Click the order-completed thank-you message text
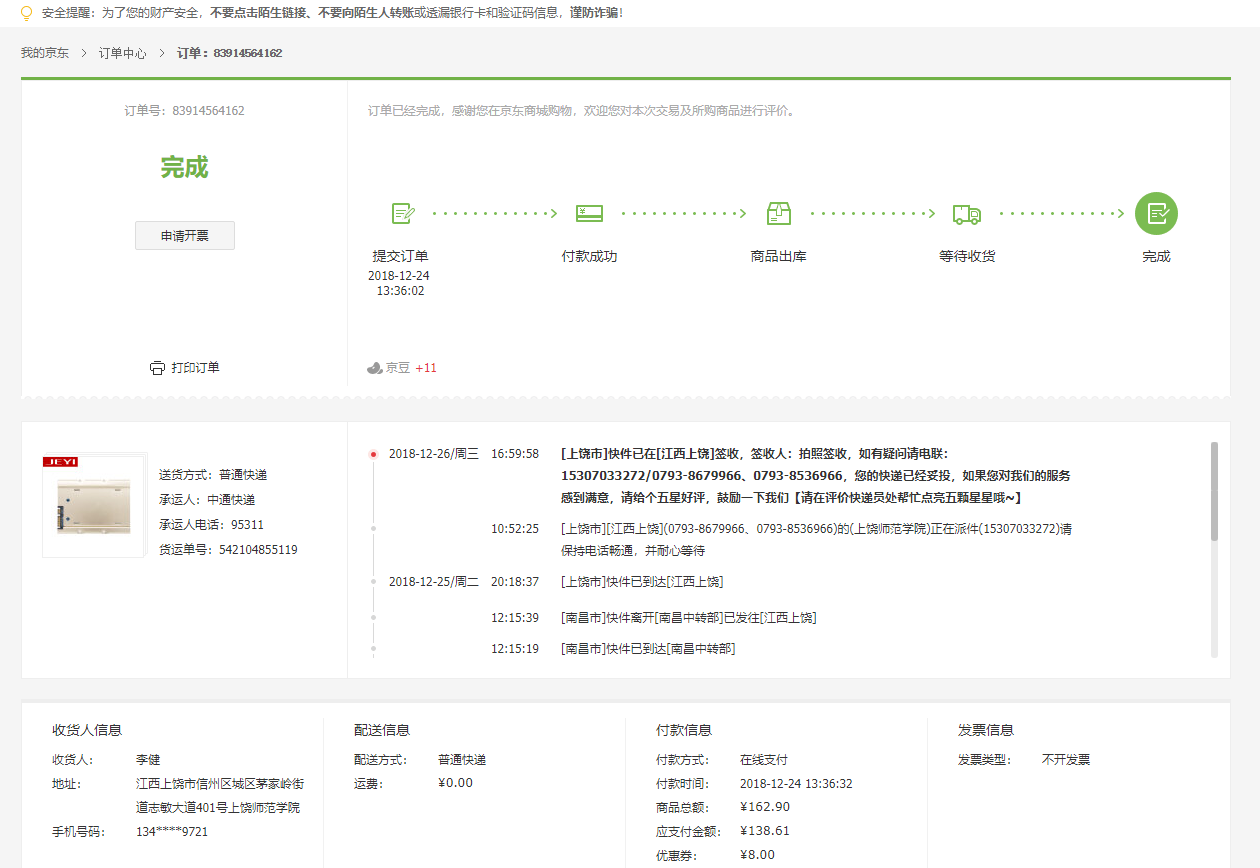 coord(583,111)
